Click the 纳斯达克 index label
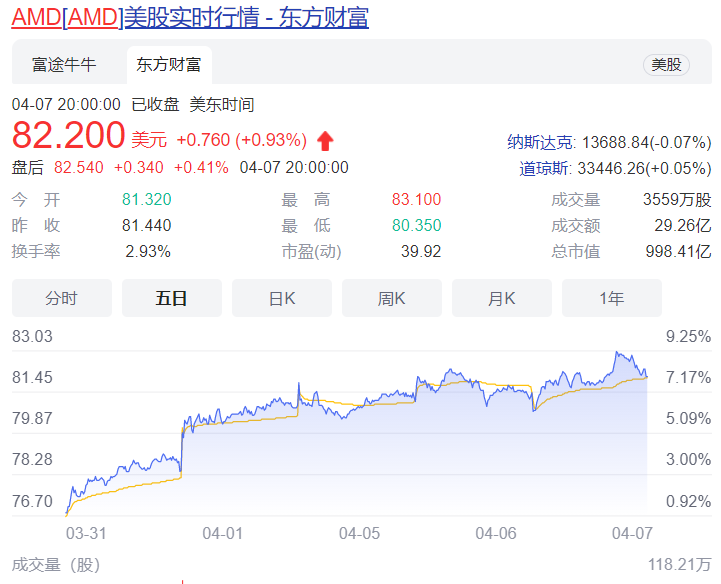 (540, 142)
